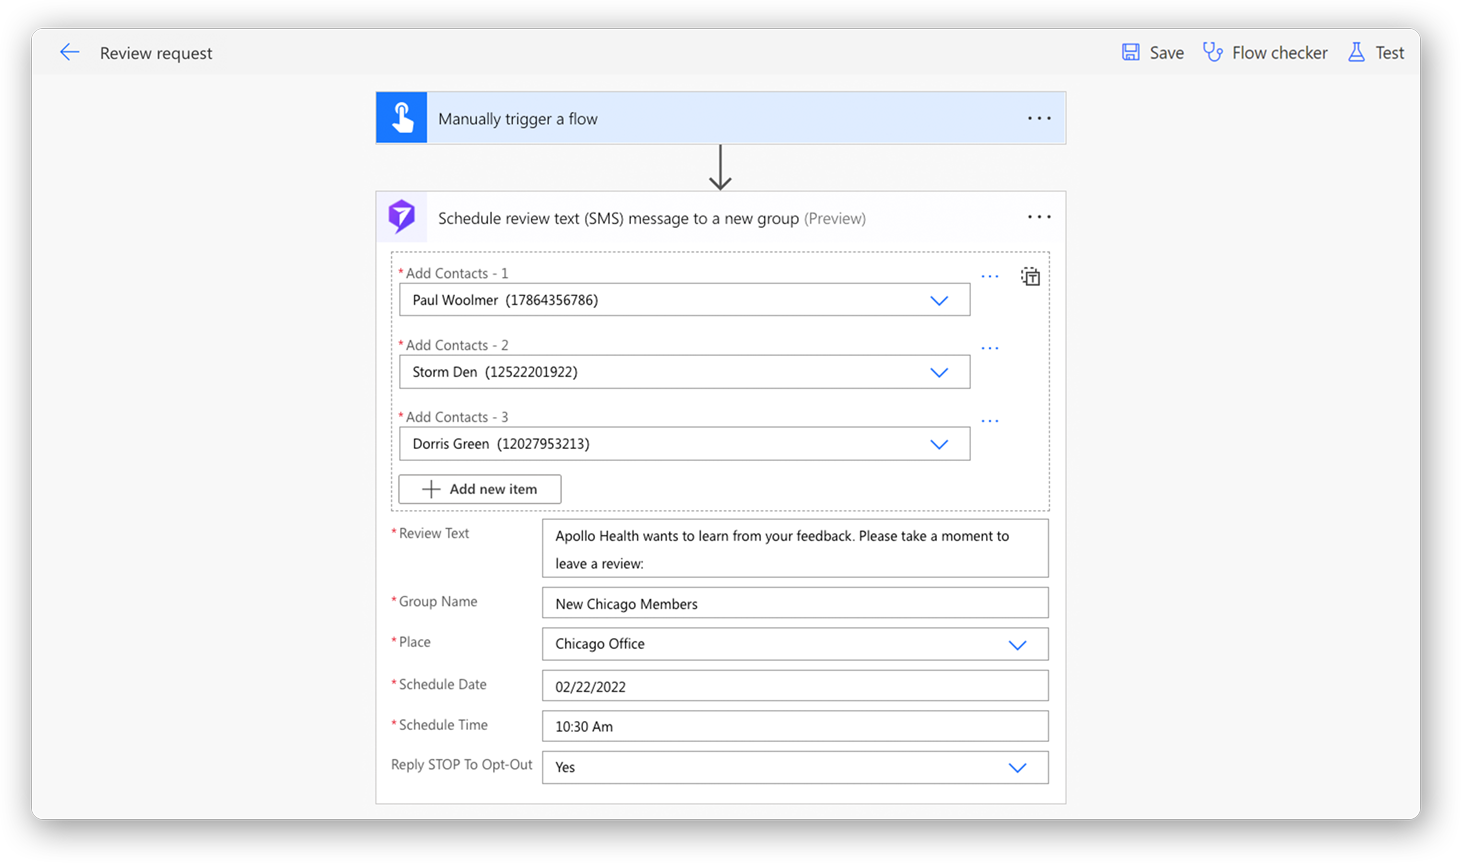The width and height of the screenshot is (1461, 863).
Task: Go back using the left arrow icon
Action: point(69,52)
